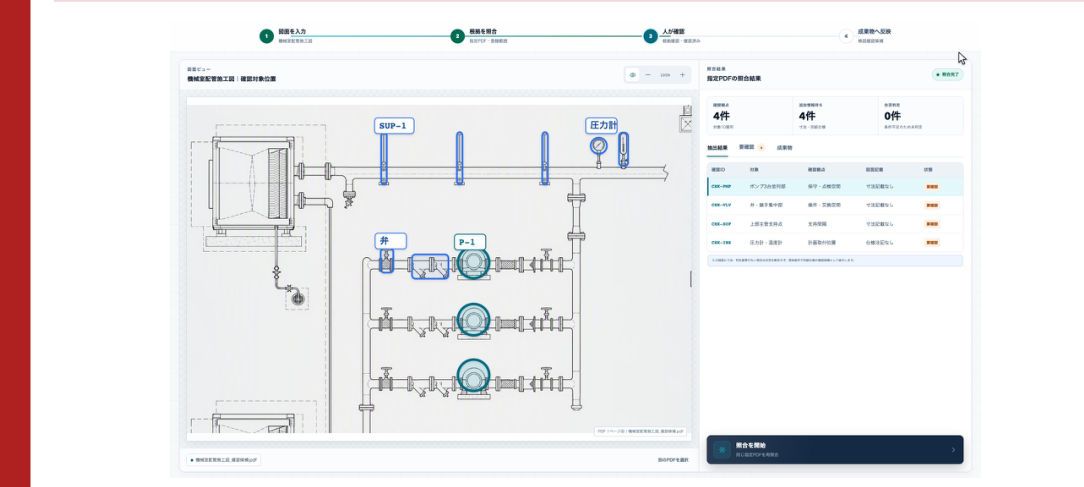Select the 弁 annotation label
The width and height of the screenshot is (1084, 487).
[x=391, y=241]
